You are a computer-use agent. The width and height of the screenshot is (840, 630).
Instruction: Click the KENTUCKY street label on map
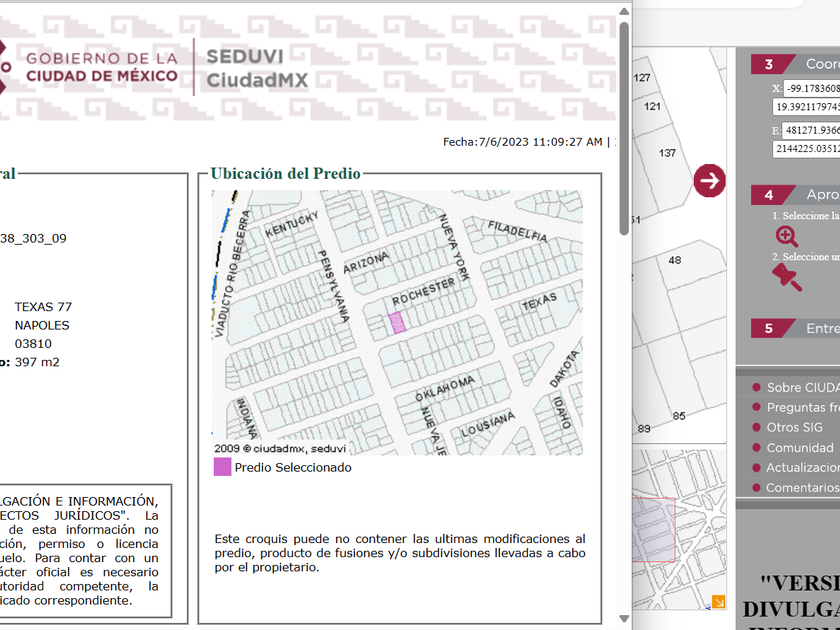pyautogui.click(x=292, y=224)
